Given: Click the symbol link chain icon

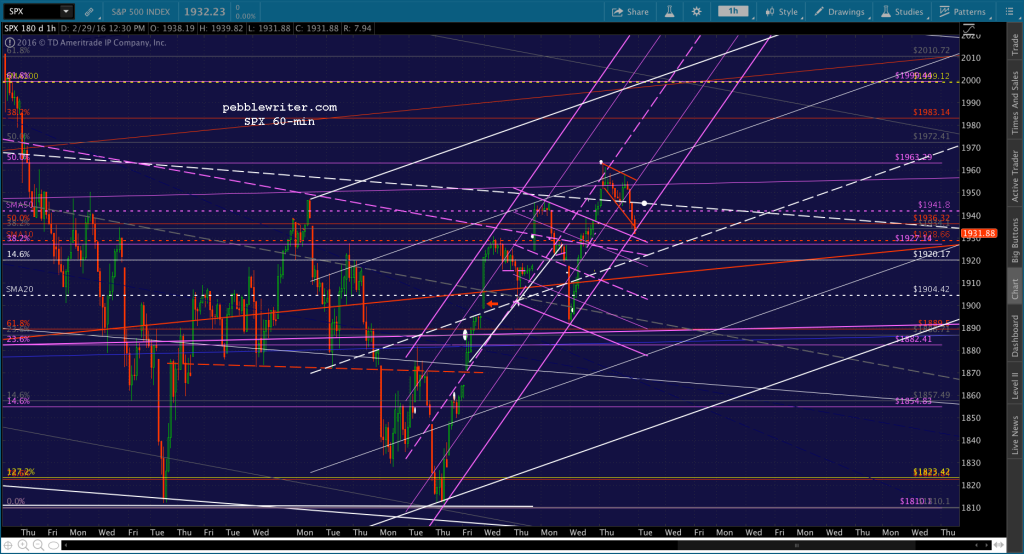Looking at the screenshot, I should pos(89,12).
